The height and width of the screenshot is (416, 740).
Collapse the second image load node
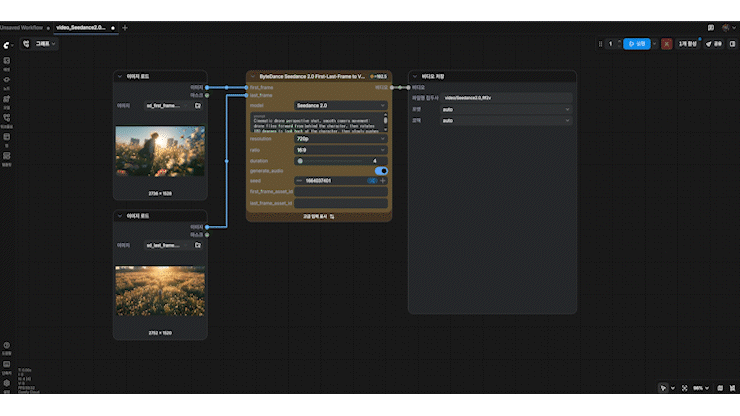(x=120, y=216)
